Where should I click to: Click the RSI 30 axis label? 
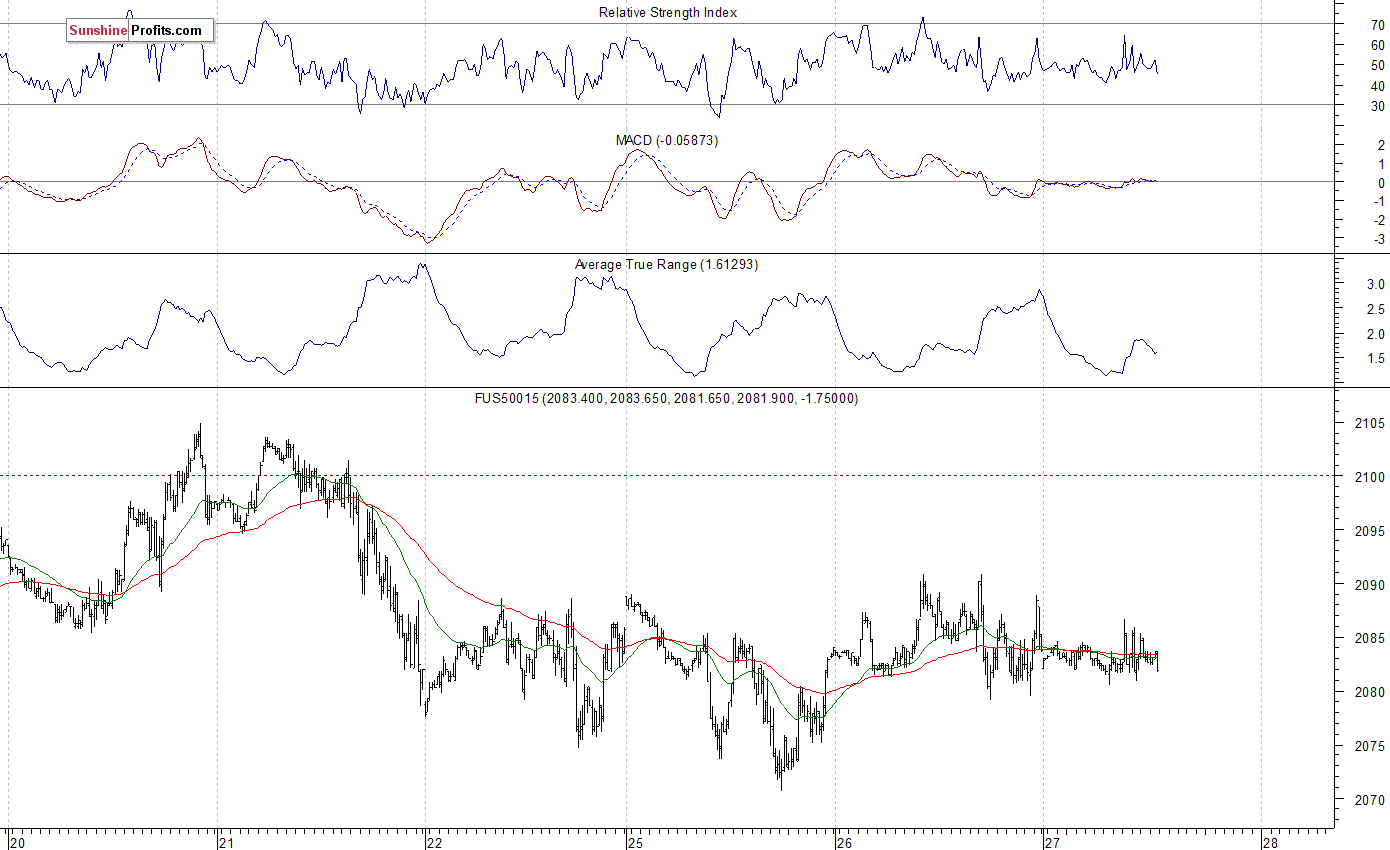1378,106
